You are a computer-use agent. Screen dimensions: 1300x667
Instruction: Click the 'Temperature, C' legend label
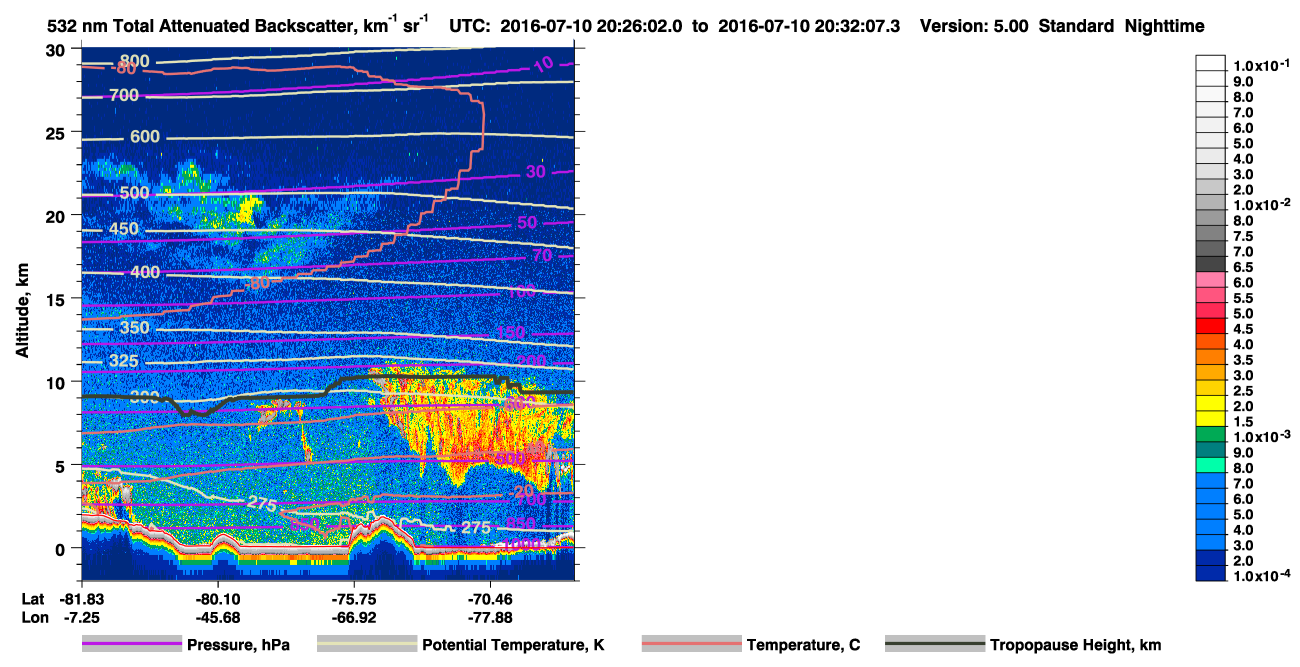pos(803,645)
